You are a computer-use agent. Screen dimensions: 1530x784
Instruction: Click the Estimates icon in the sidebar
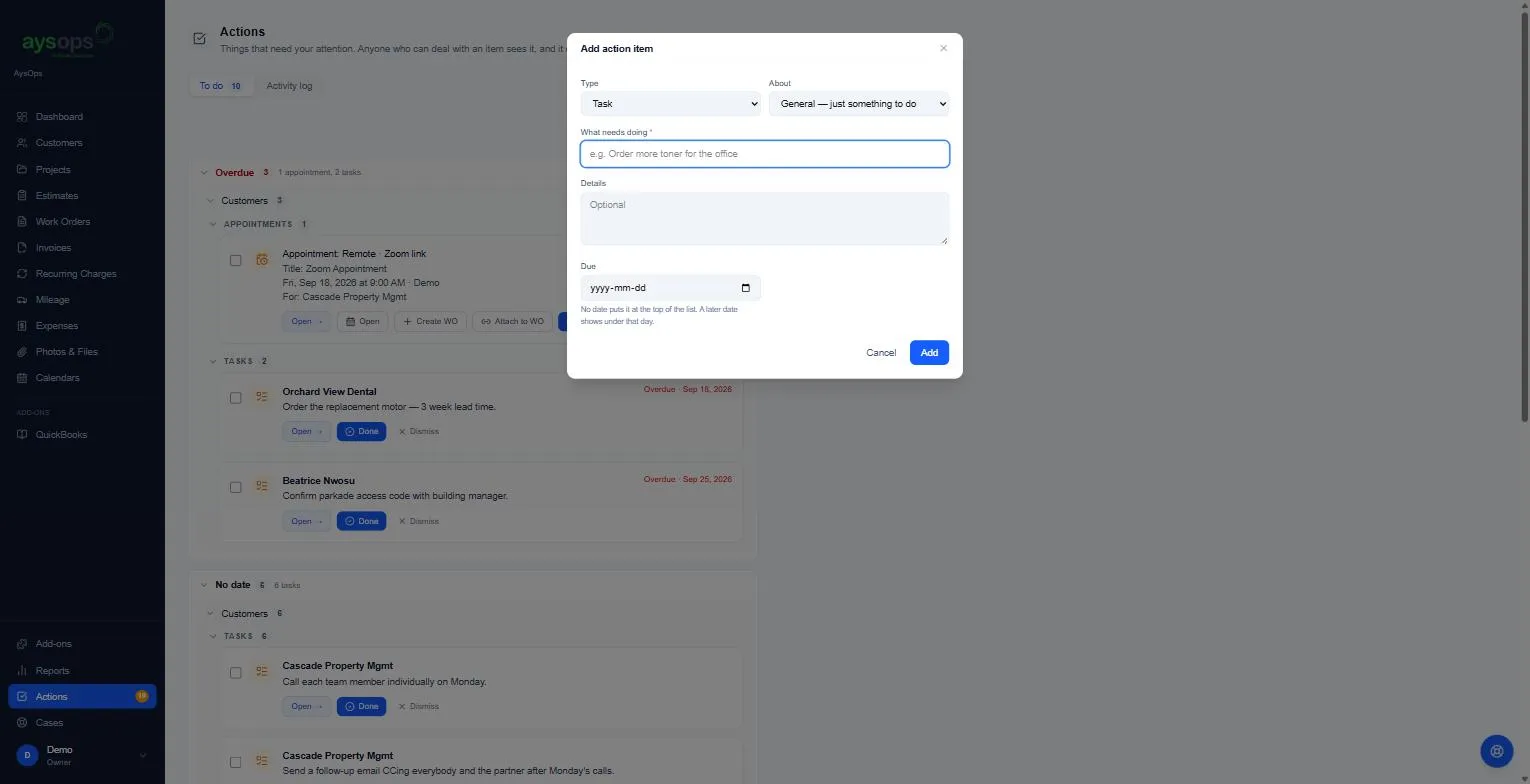point(22,196)
